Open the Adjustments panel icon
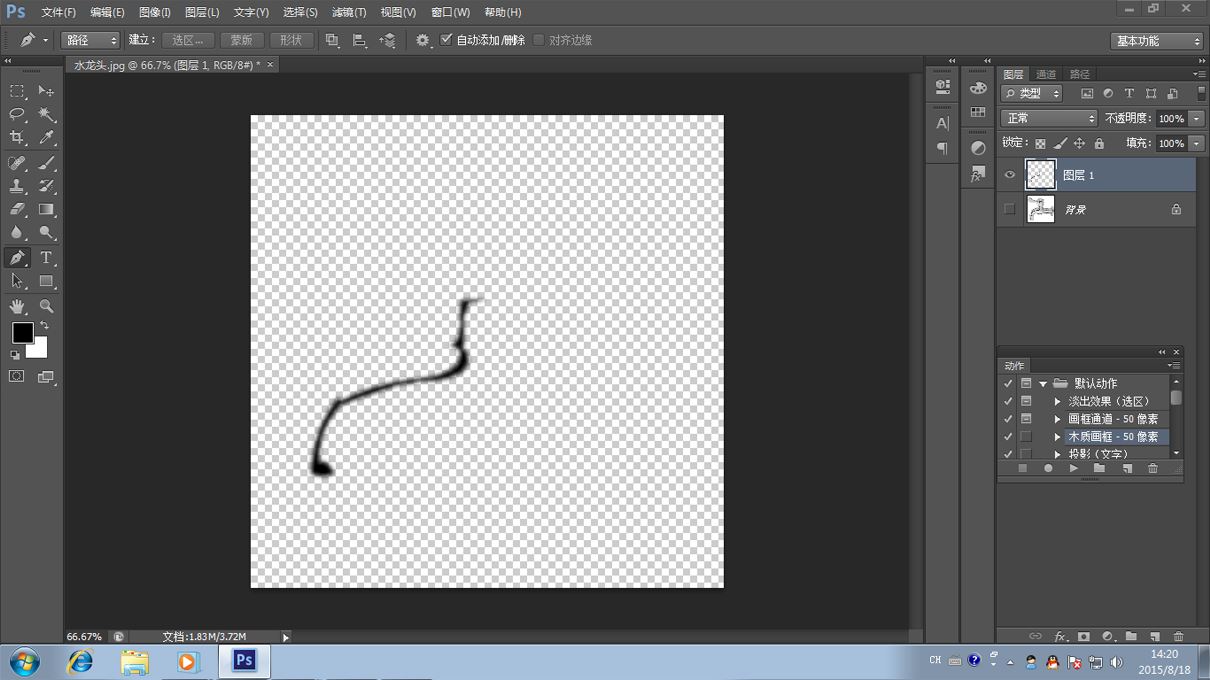 pyautogui.click(x=978, y=148)
